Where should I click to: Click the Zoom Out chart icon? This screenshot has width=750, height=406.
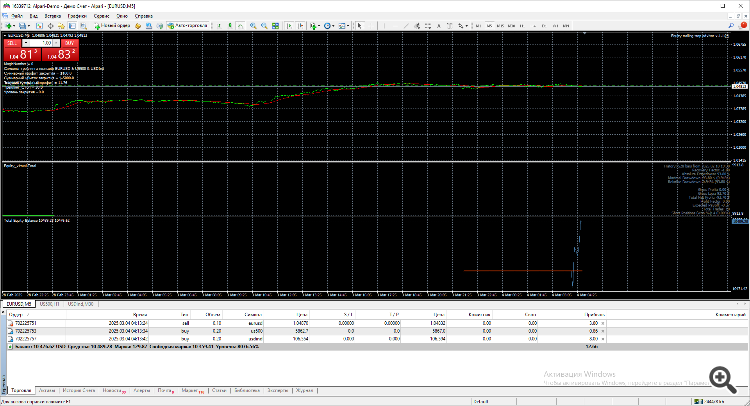[x=263, y=27]
